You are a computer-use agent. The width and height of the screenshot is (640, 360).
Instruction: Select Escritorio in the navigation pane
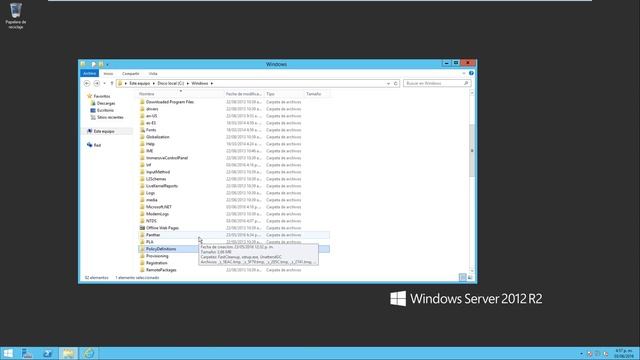[105, 110]
